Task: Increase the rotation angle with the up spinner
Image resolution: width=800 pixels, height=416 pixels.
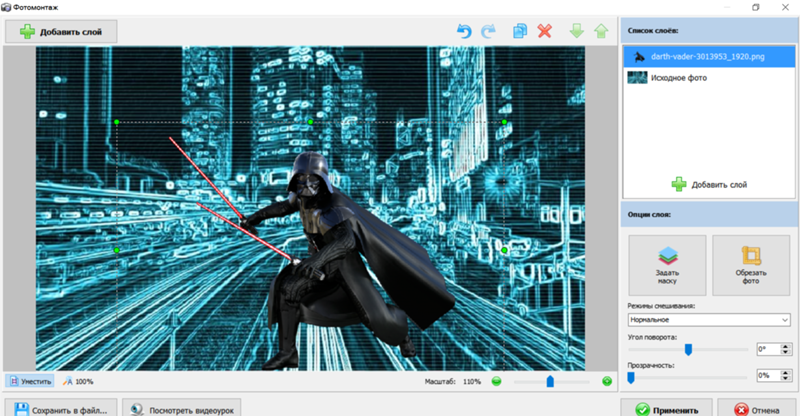Action: pos(786,347)
